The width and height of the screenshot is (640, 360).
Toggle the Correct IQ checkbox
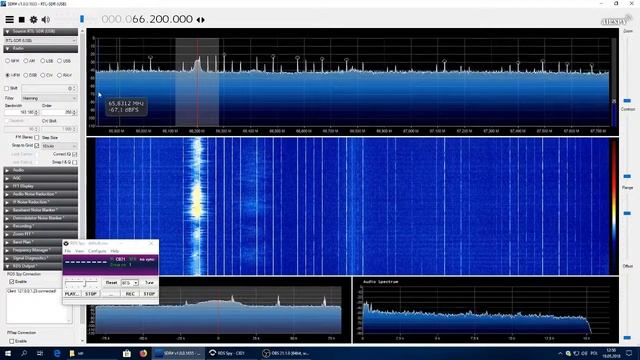coord(75,154)
